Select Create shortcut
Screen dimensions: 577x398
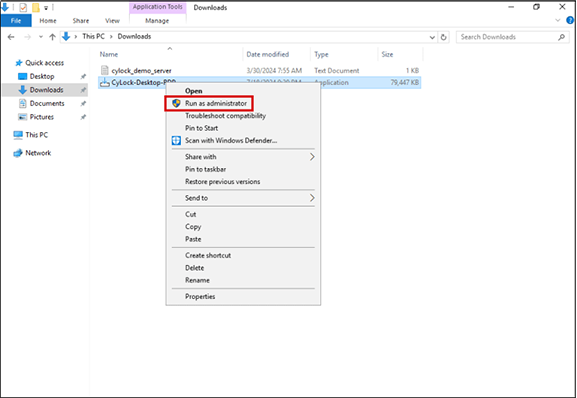point(208,255)
